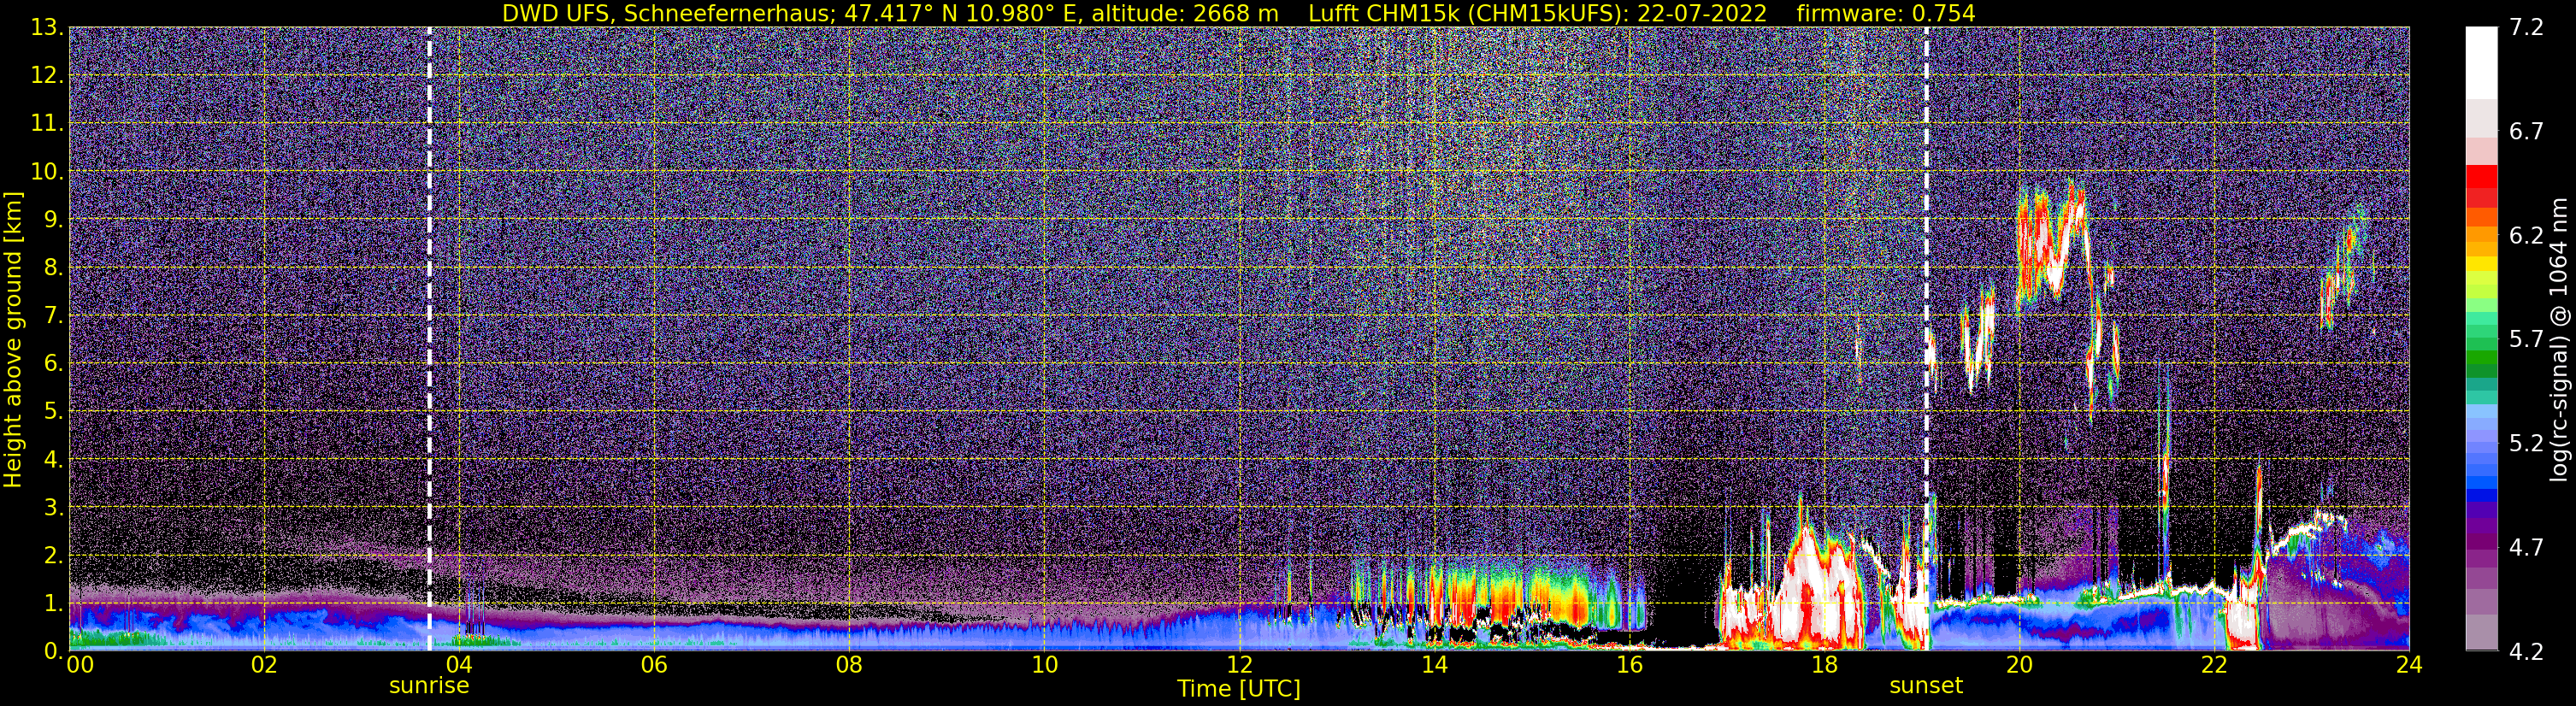2576x706 pixels.
Task: Click the time axis tick '20'
Action: click(x=2019, y=666)
